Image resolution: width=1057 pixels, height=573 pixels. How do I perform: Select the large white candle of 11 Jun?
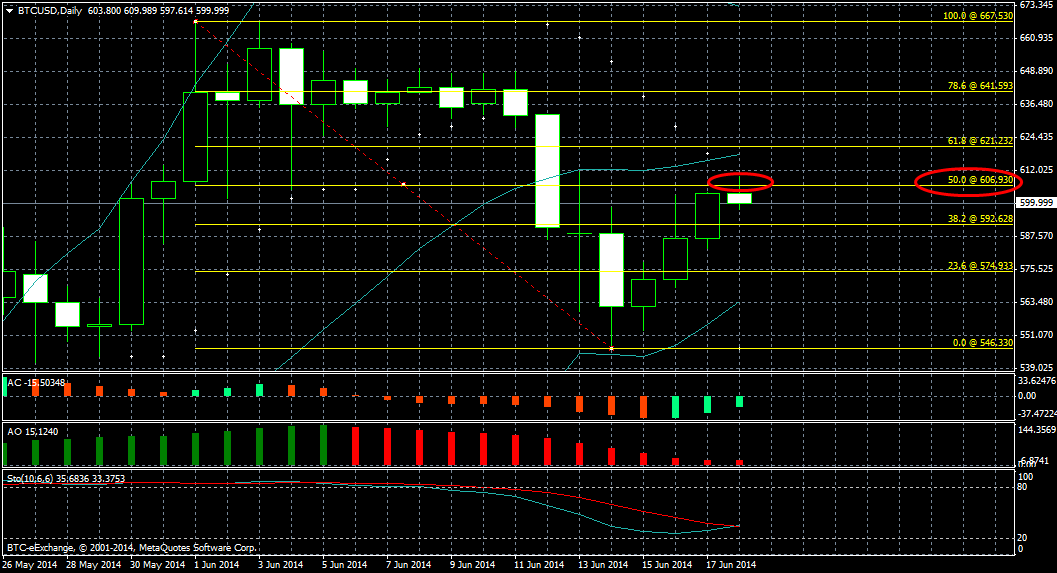547,171
